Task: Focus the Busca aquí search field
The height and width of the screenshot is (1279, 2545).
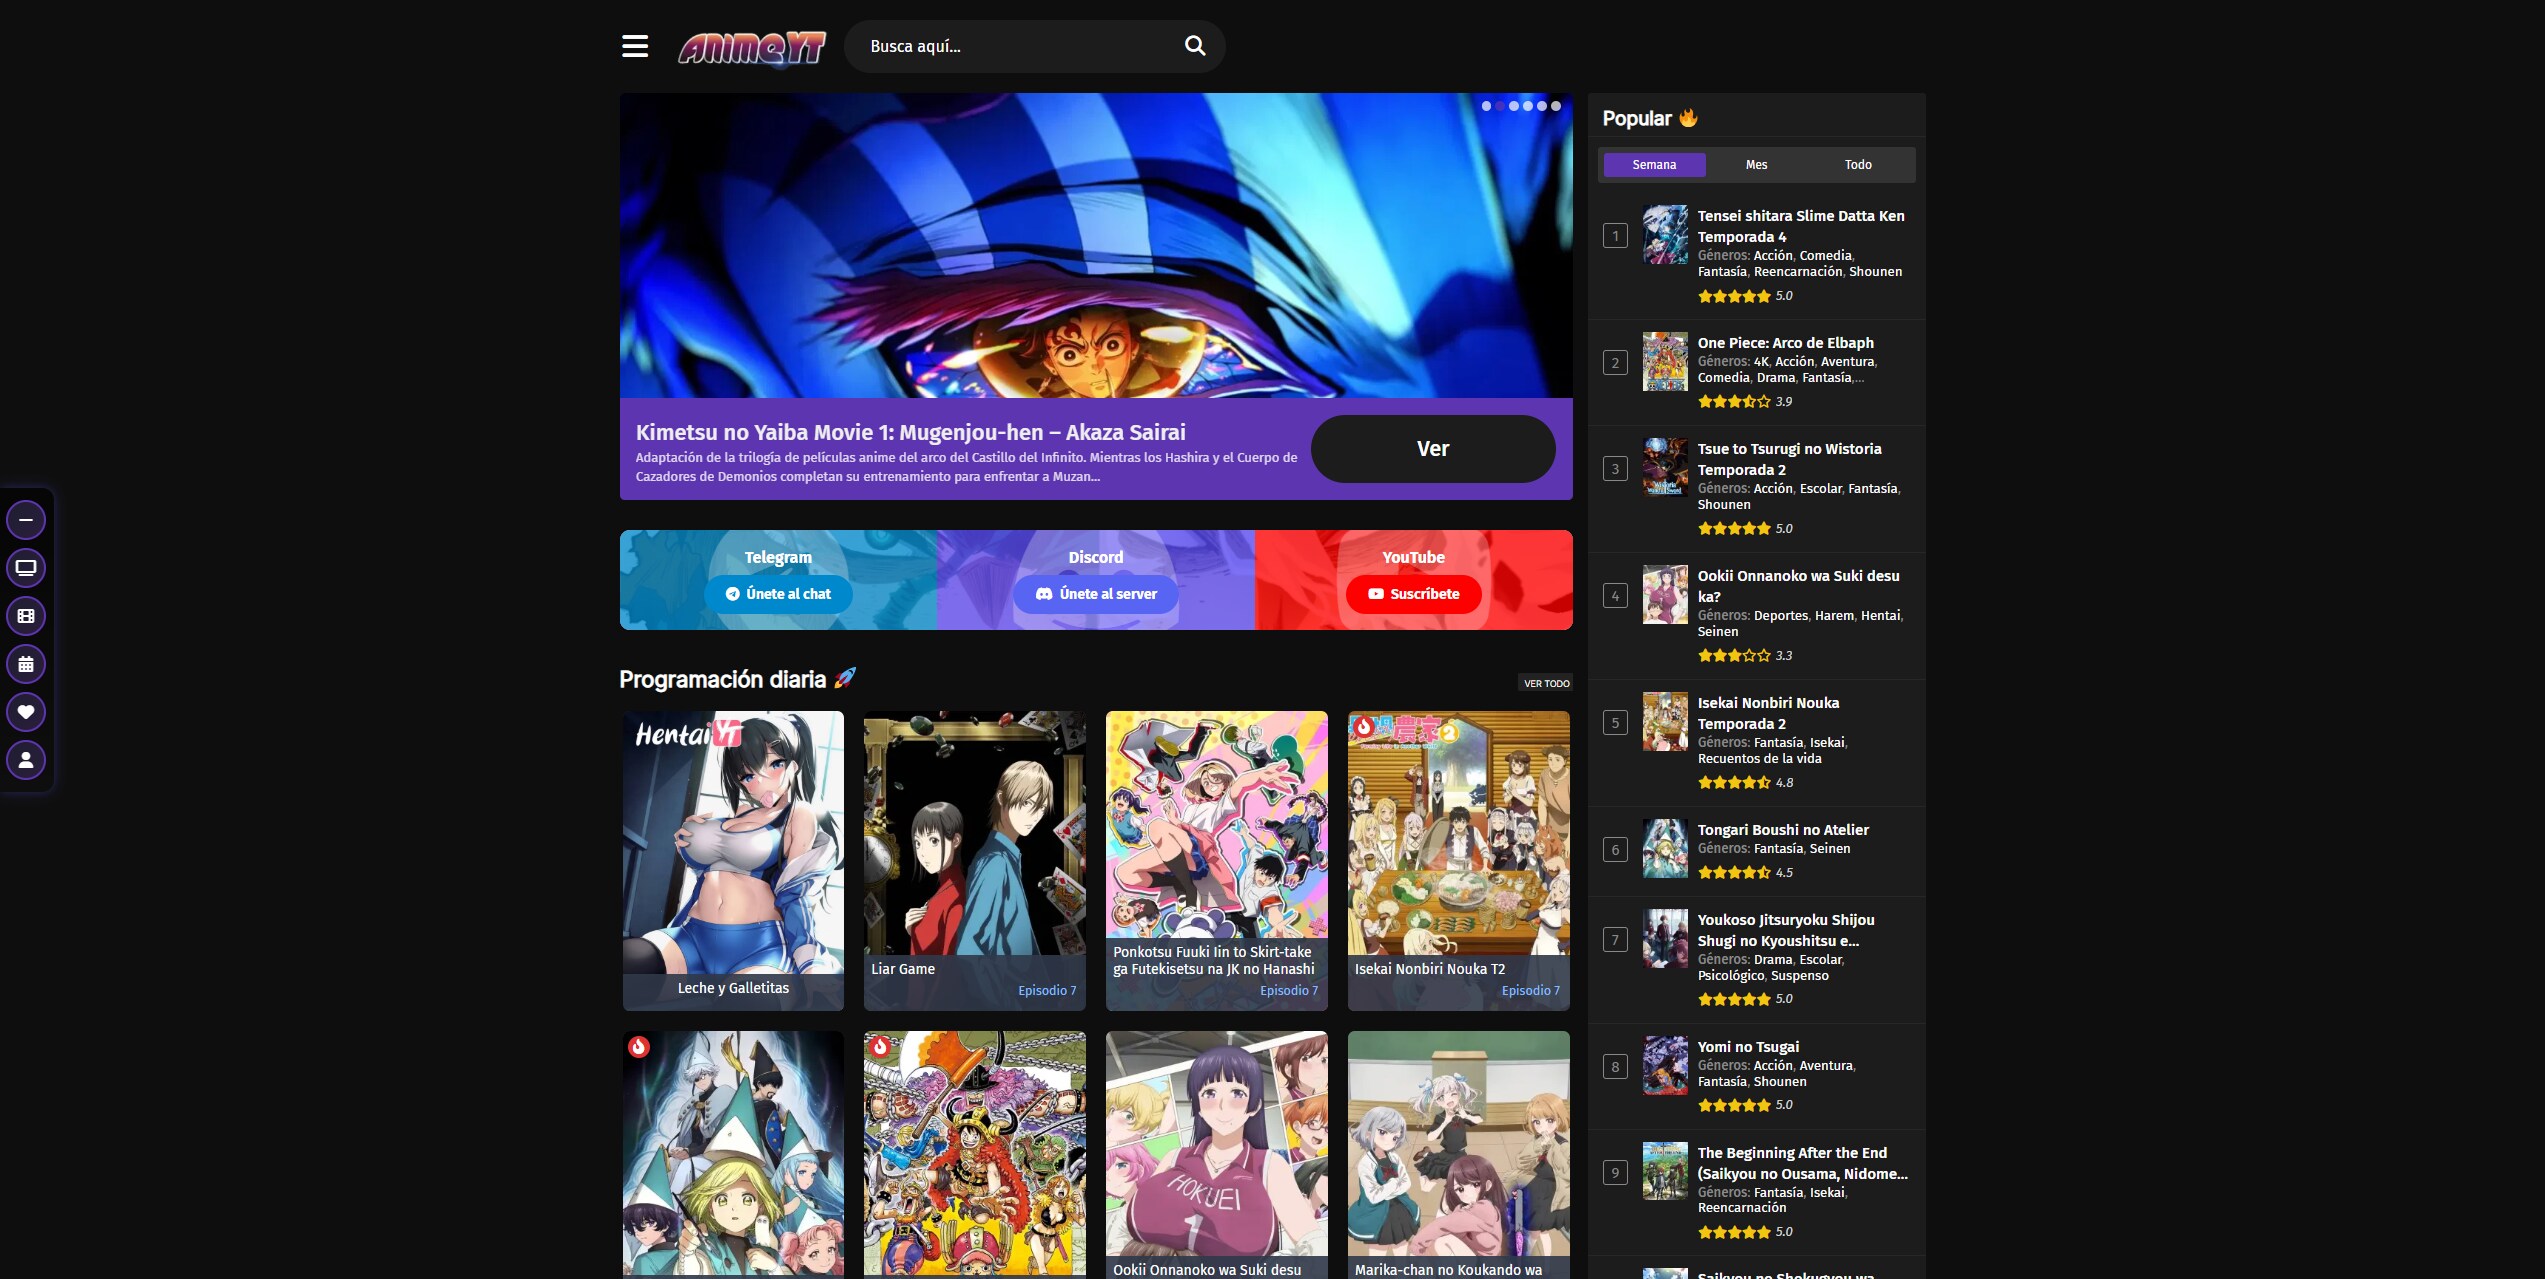Action: point(1020,46)
